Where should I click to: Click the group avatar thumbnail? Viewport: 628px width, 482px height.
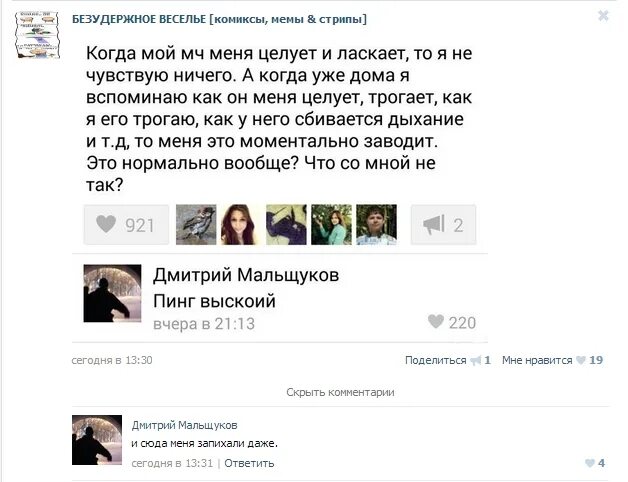(x=37, y=35)
